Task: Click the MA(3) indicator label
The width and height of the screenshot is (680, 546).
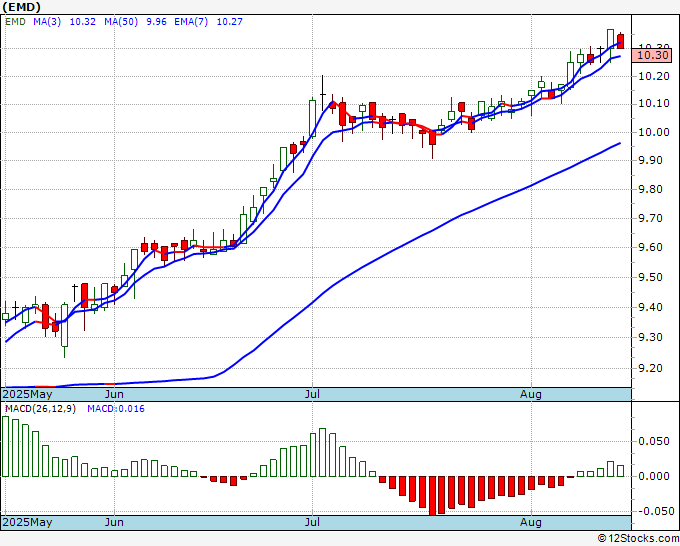Action: (x=47, y=21)
